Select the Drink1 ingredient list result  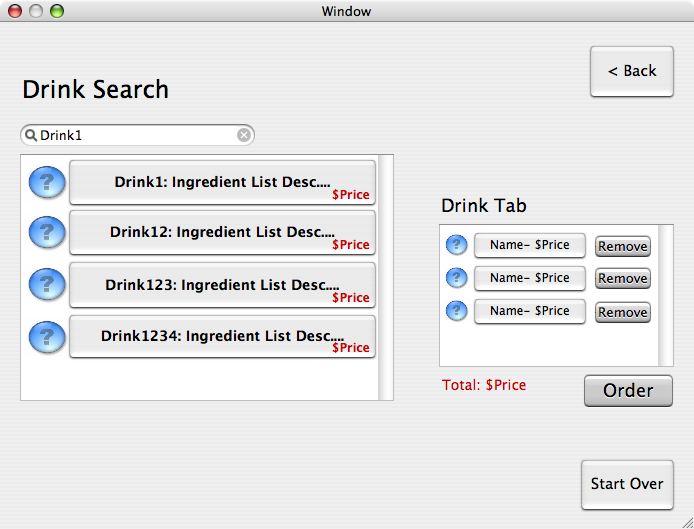coord(222,183)
